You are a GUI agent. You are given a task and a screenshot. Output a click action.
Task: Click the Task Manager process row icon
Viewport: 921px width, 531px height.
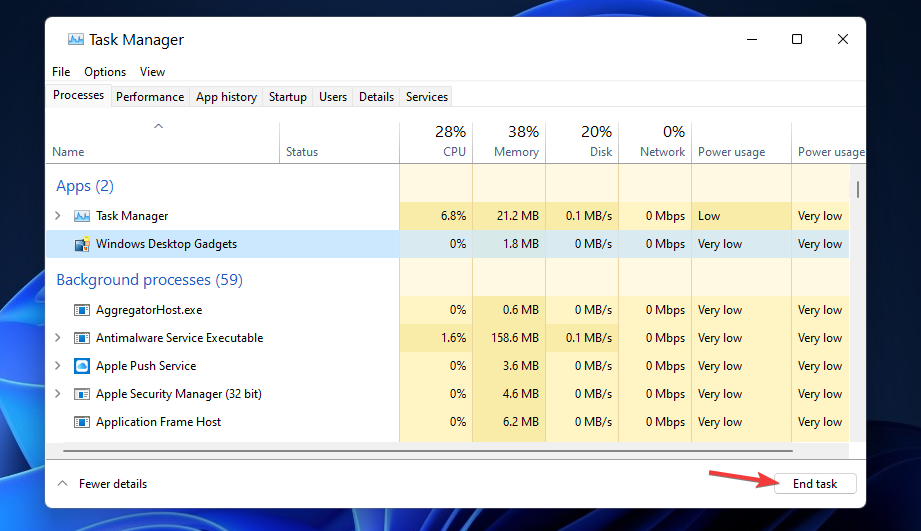pyautogui.click(x=82, y=216)
